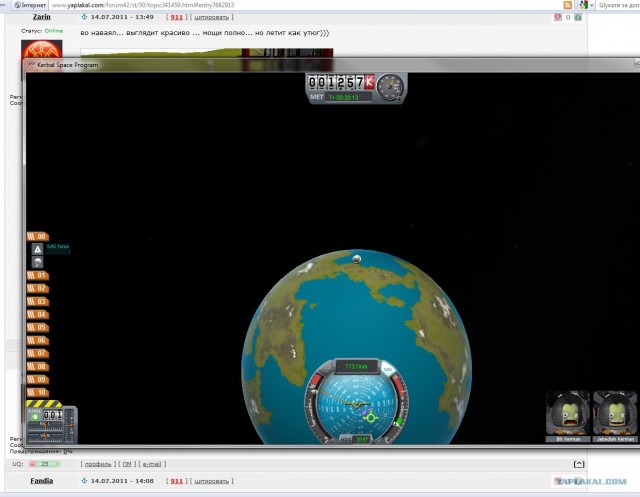Click the green plus button in UQ rating

click(x=58, y=464)
